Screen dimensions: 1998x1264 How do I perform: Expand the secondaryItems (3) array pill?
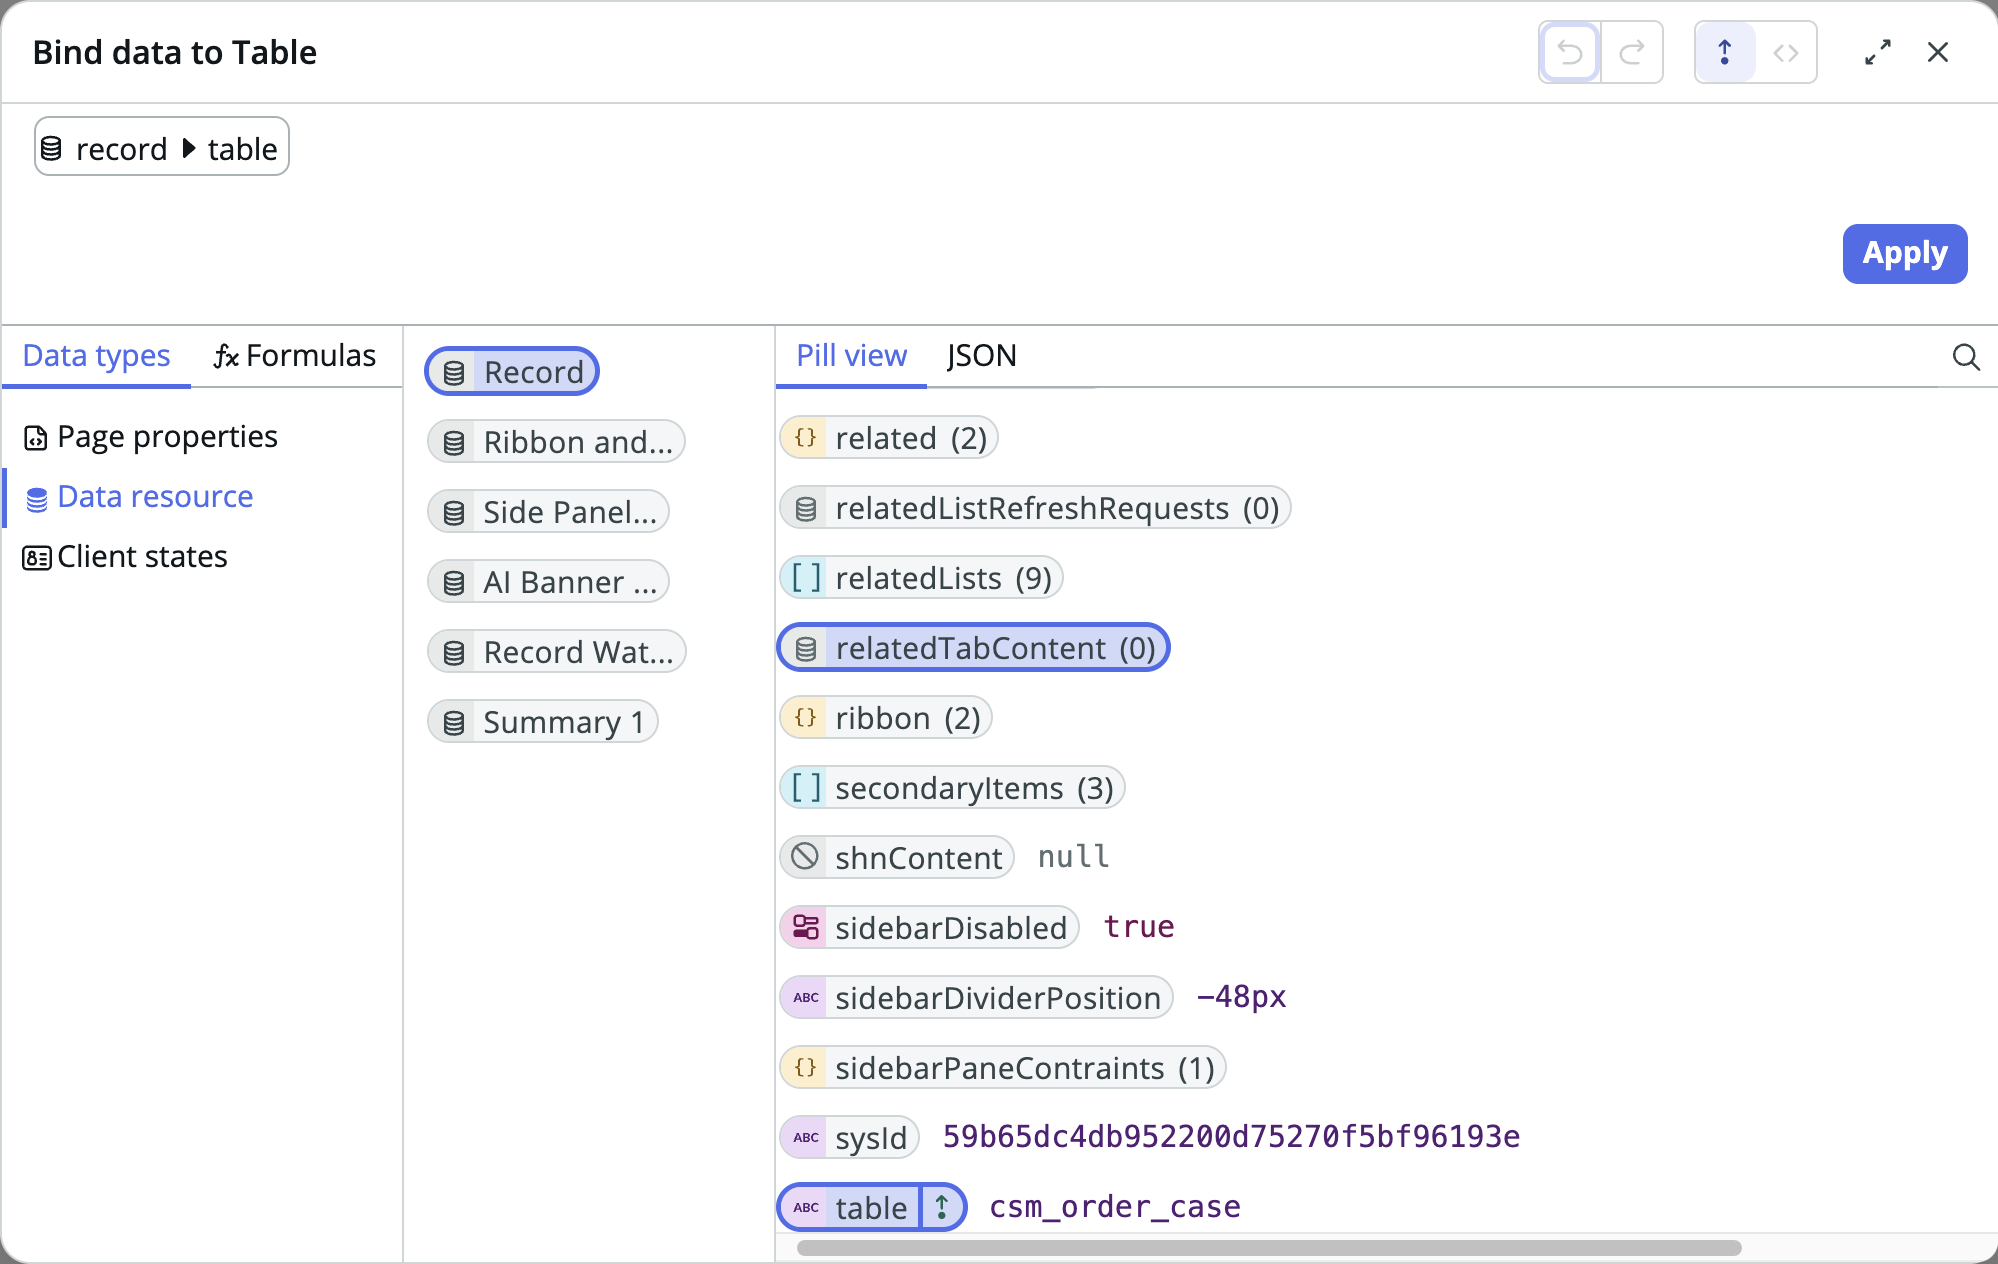(x=952, y=788)
